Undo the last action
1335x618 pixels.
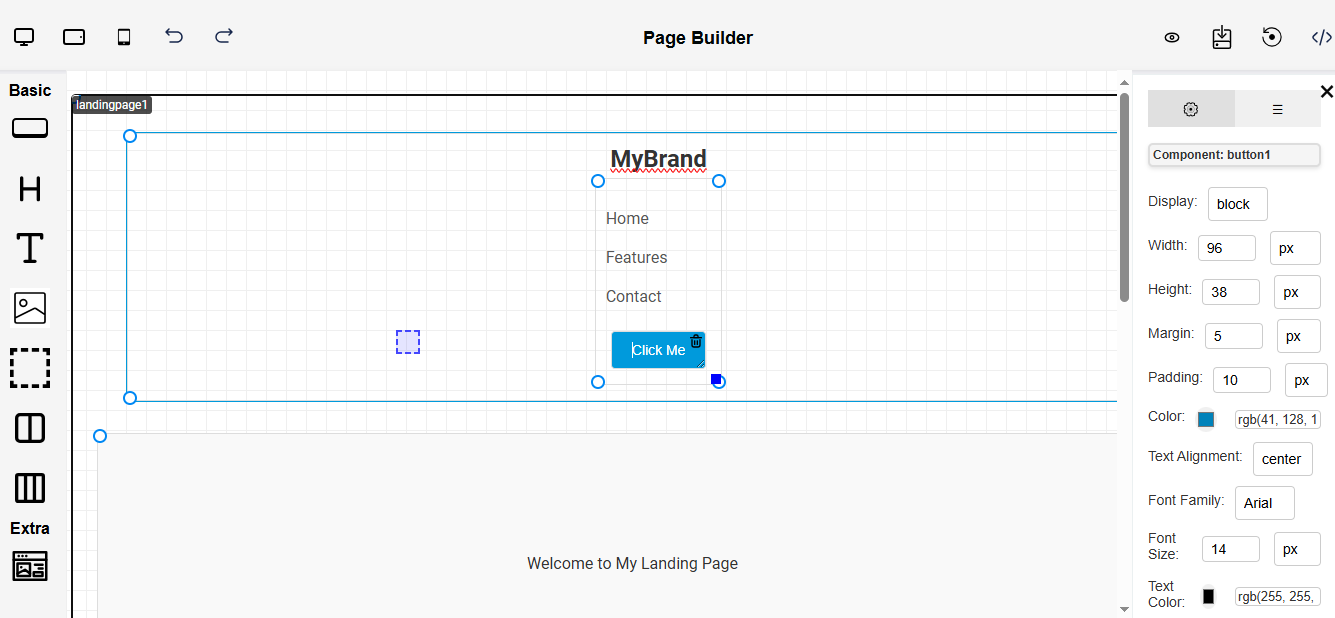pos(174,36)
